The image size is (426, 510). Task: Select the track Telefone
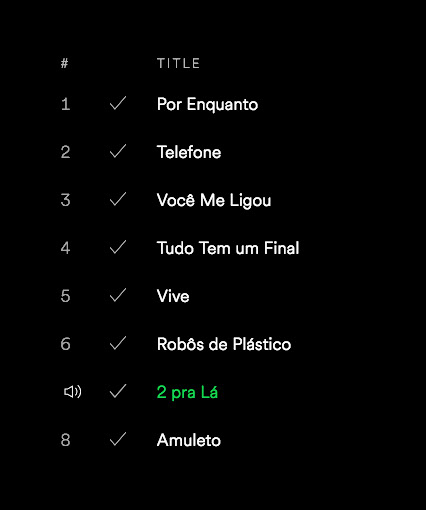(x=189, y=152)
